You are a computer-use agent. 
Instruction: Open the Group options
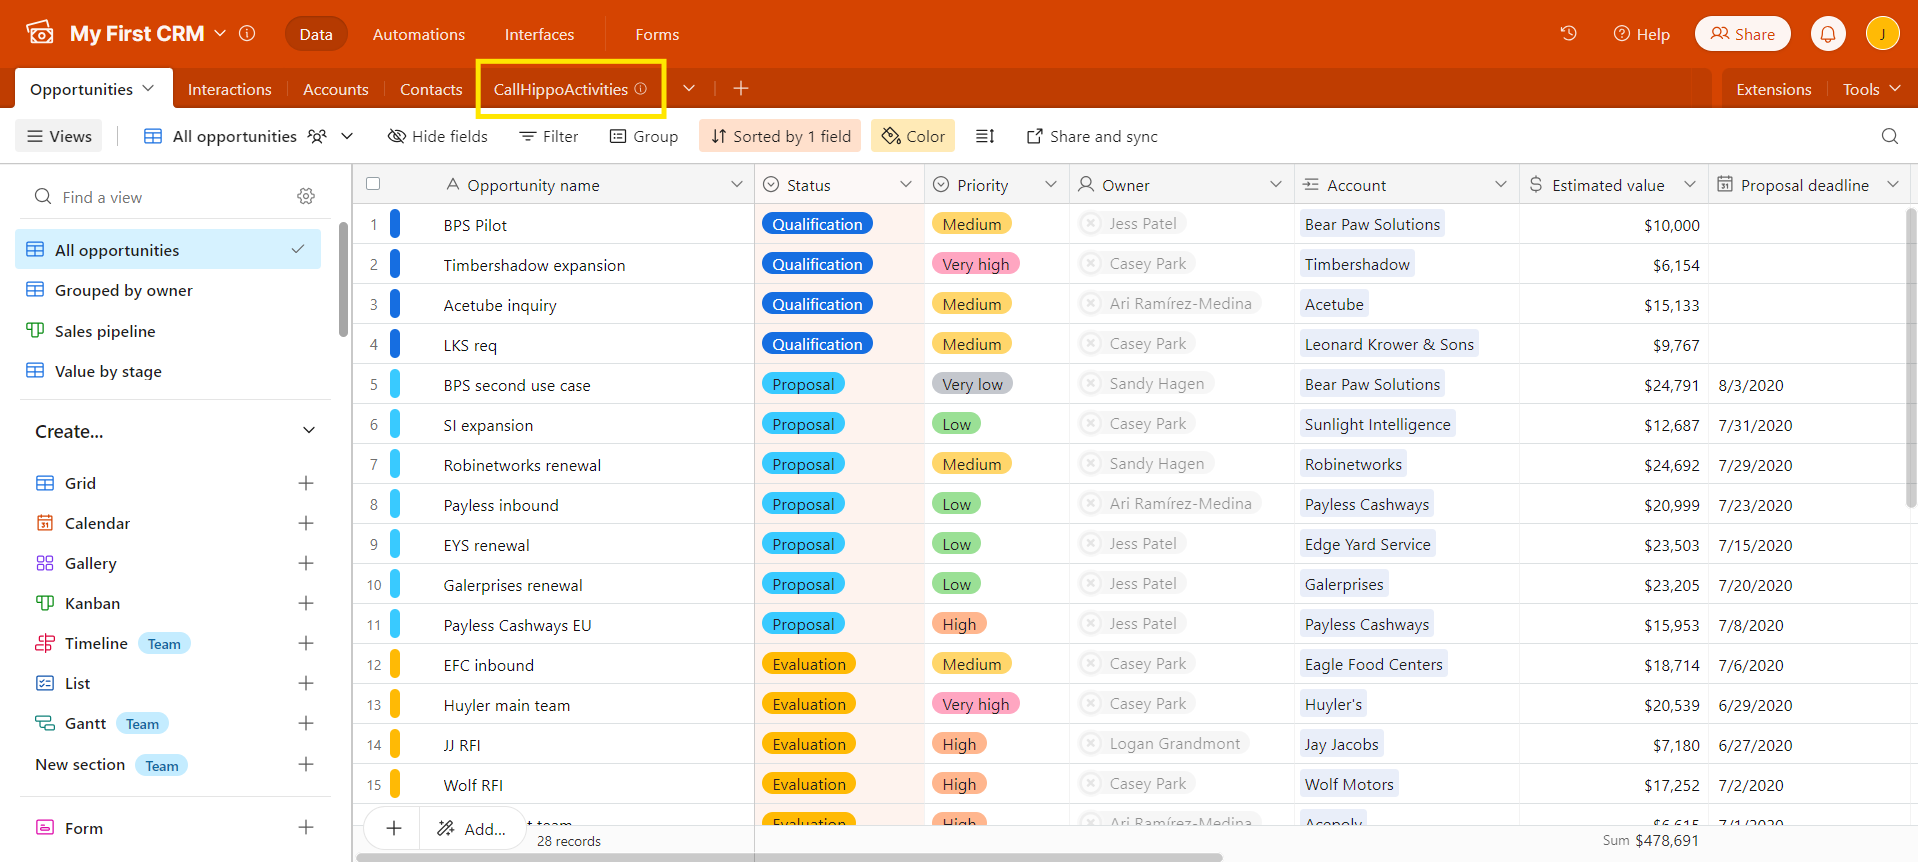pos(644,136)
